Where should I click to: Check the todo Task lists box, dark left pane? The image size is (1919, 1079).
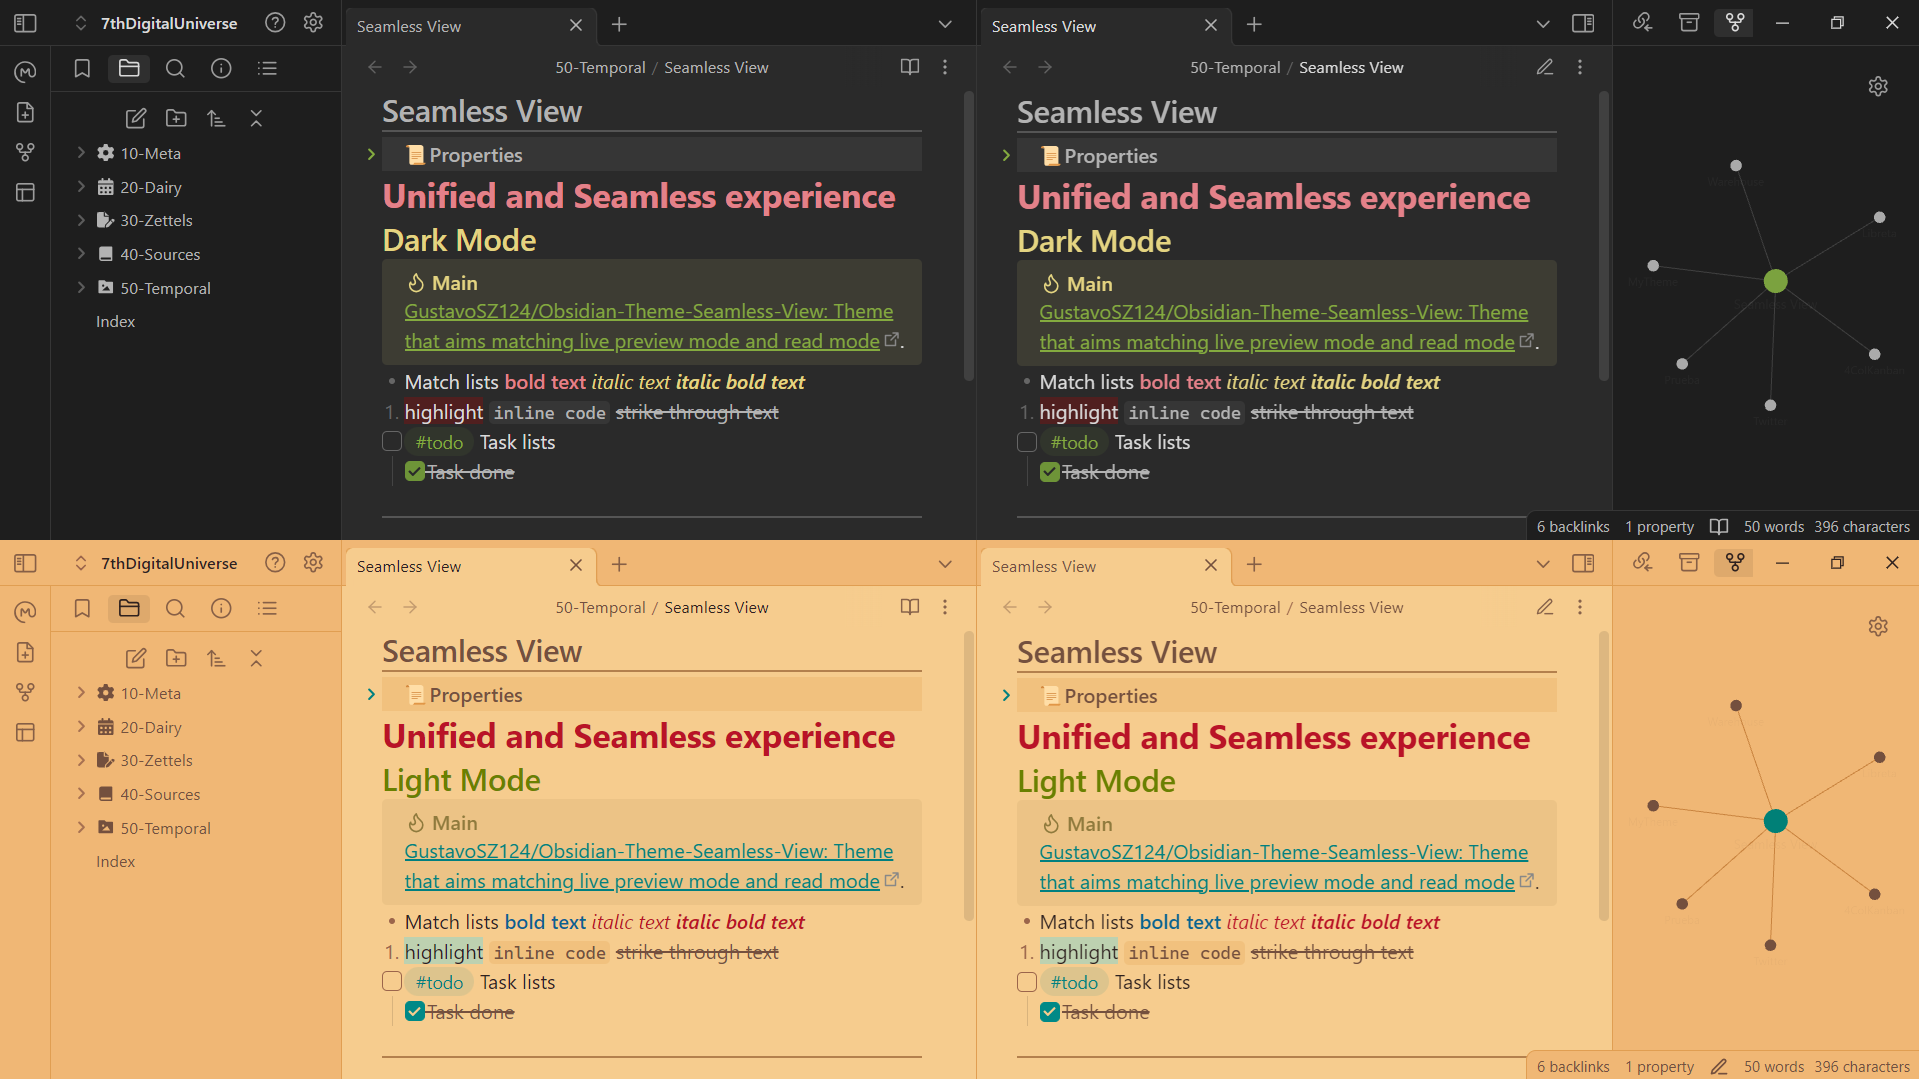392,441
